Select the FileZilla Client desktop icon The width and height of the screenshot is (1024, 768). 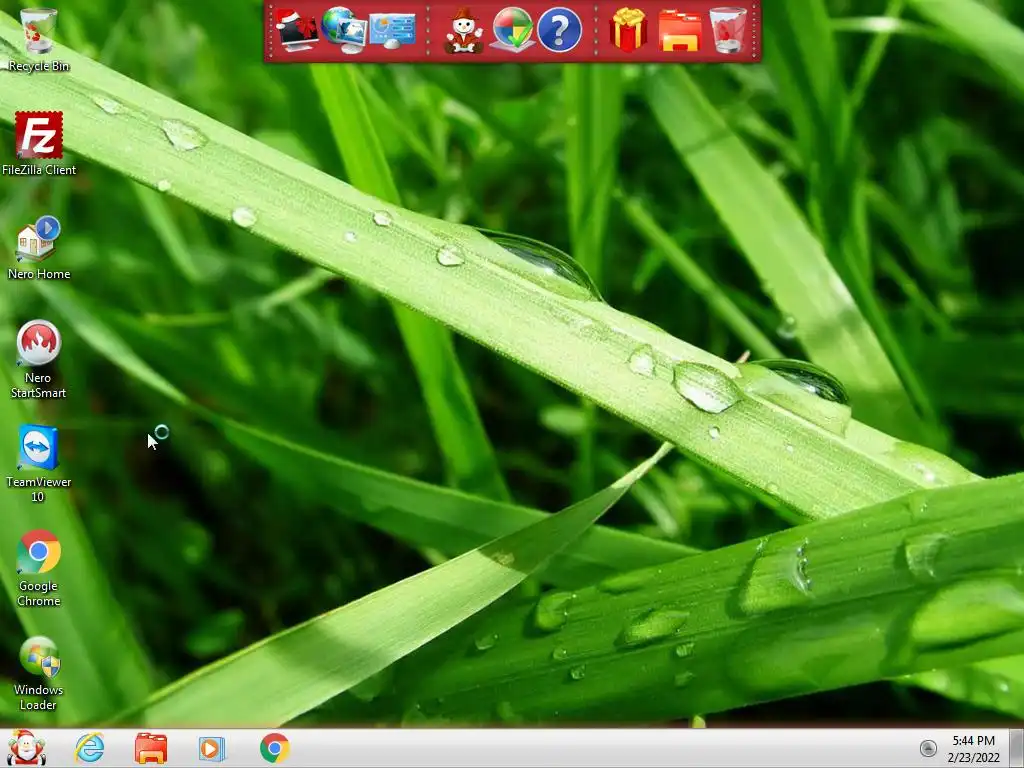click(39, 143)
